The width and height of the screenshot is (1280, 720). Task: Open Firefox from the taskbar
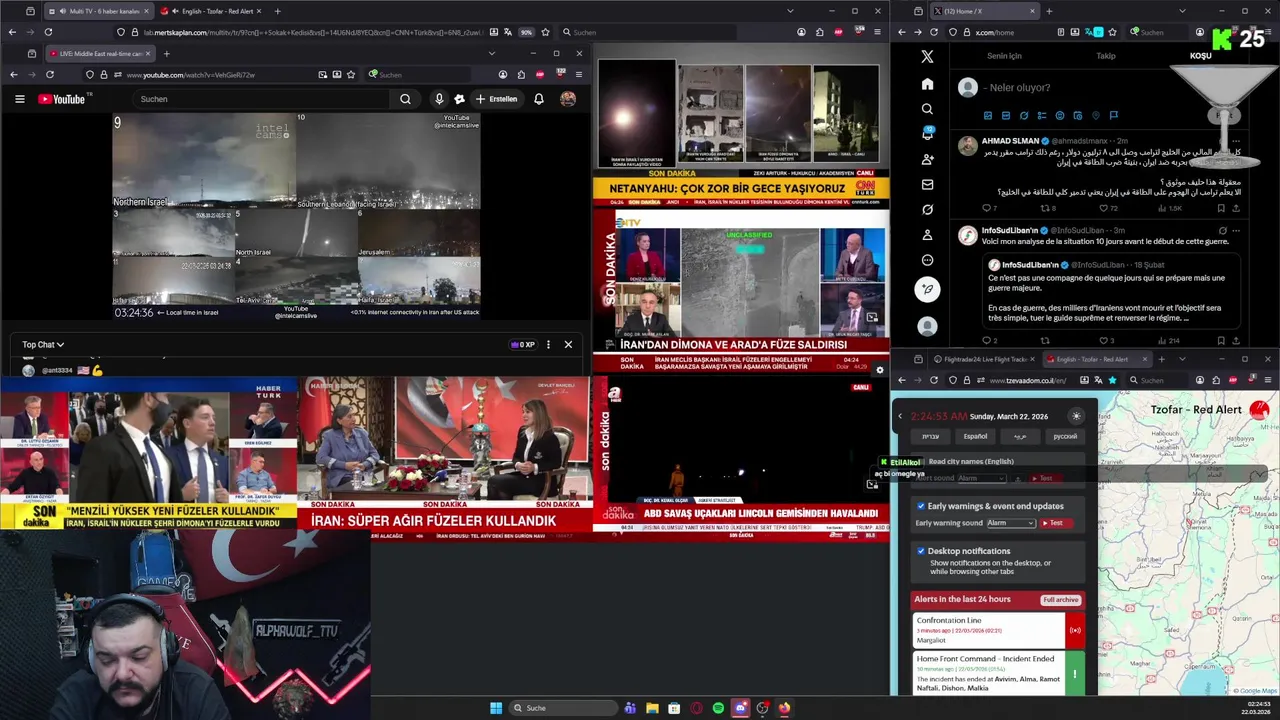tap(784, 708)
